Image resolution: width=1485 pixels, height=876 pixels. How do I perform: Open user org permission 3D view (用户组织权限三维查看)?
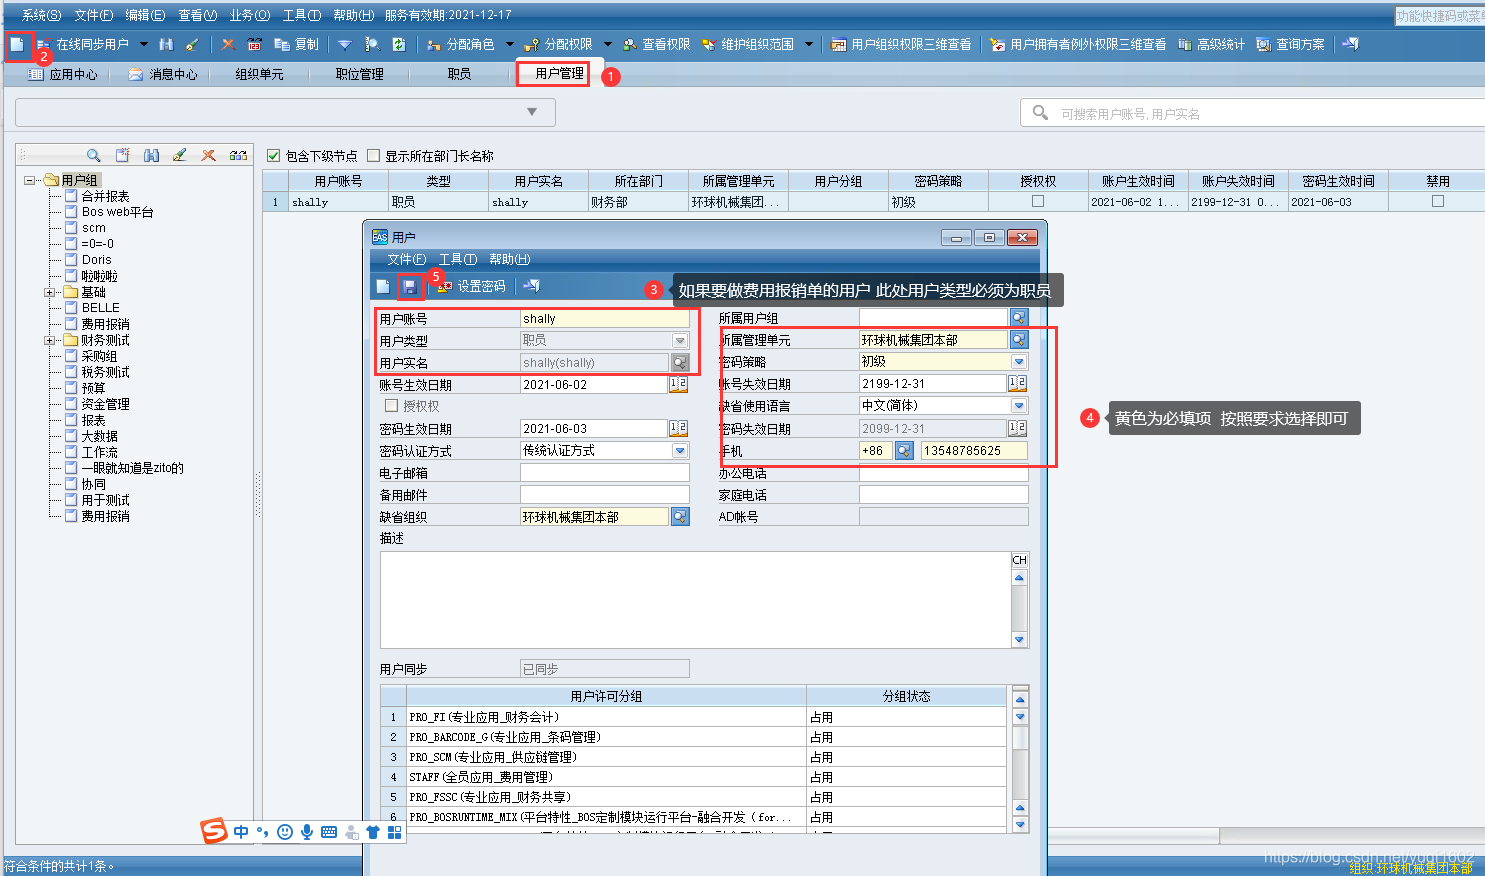pyautogui.click(x=901, y=44)
